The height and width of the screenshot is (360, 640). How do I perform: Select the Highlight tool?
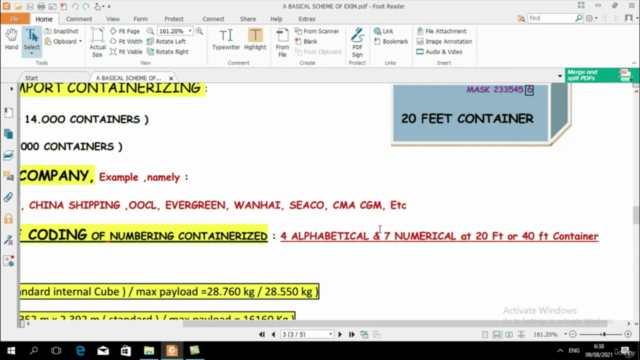pyautogui.click(x=255, y=40)
